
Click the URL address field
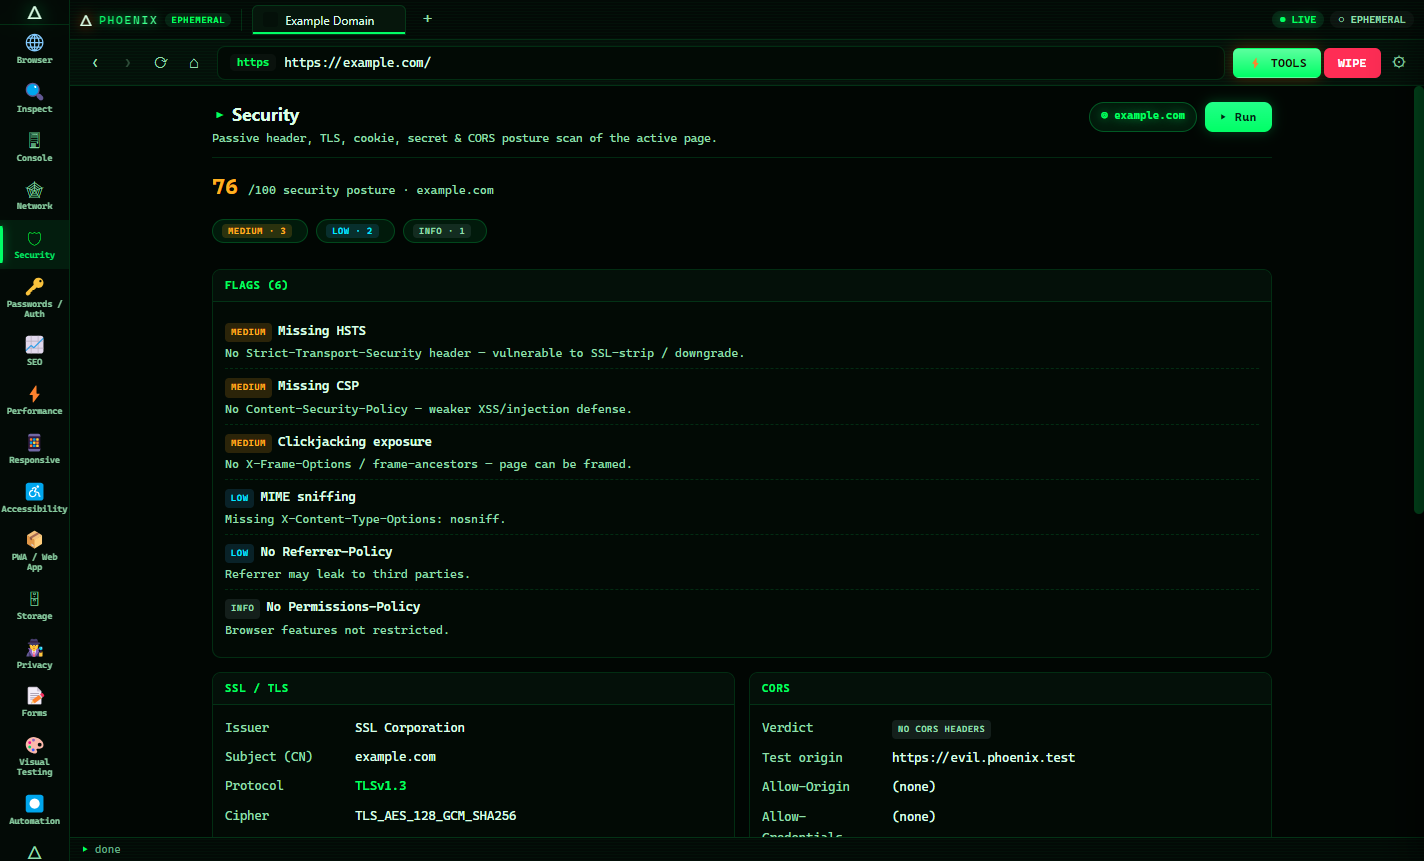coord(720,62)
